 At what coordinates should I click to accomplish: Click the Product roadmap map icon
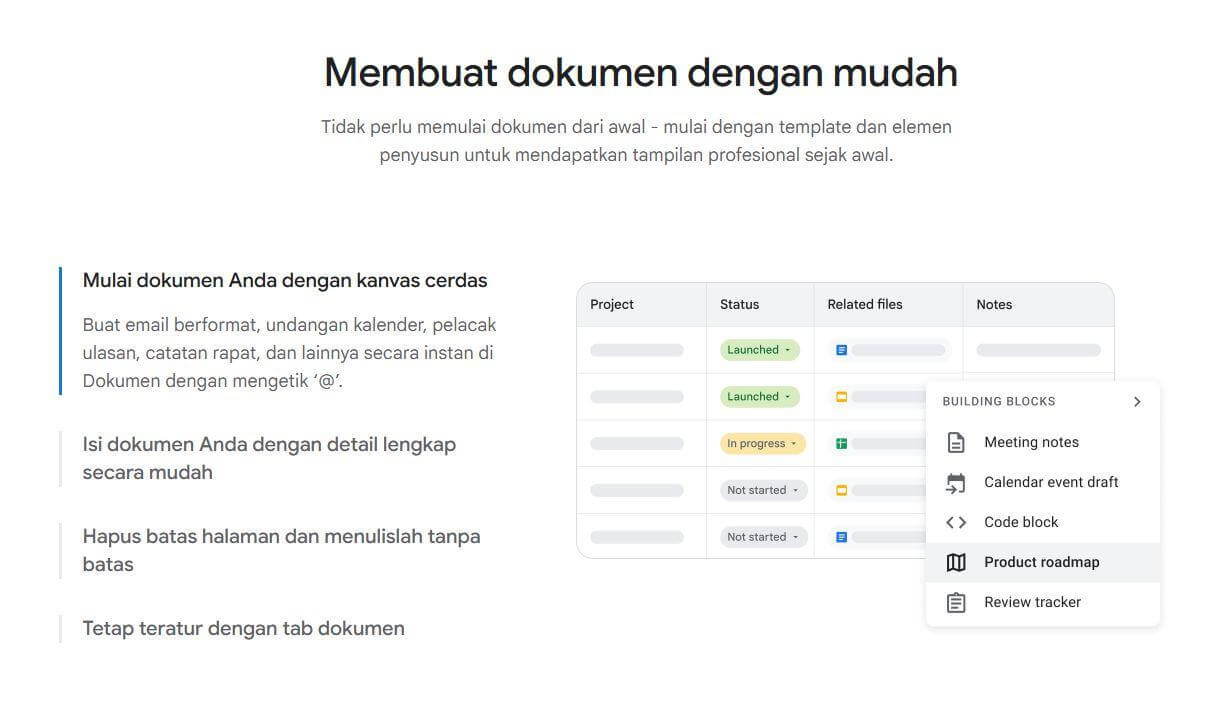coord(955,561)
